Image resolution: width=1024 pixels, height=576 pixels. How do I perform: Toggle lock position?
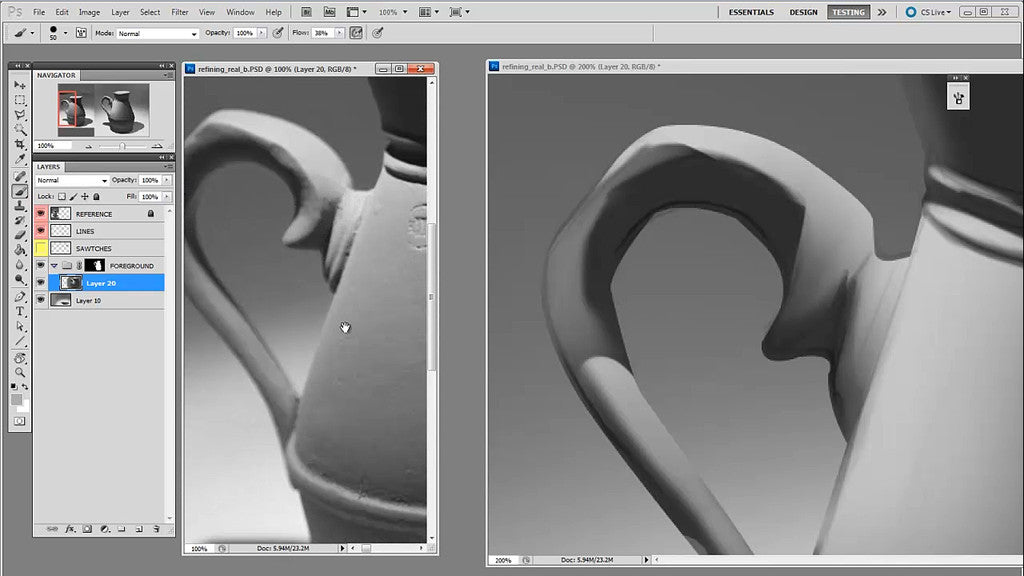85,197
